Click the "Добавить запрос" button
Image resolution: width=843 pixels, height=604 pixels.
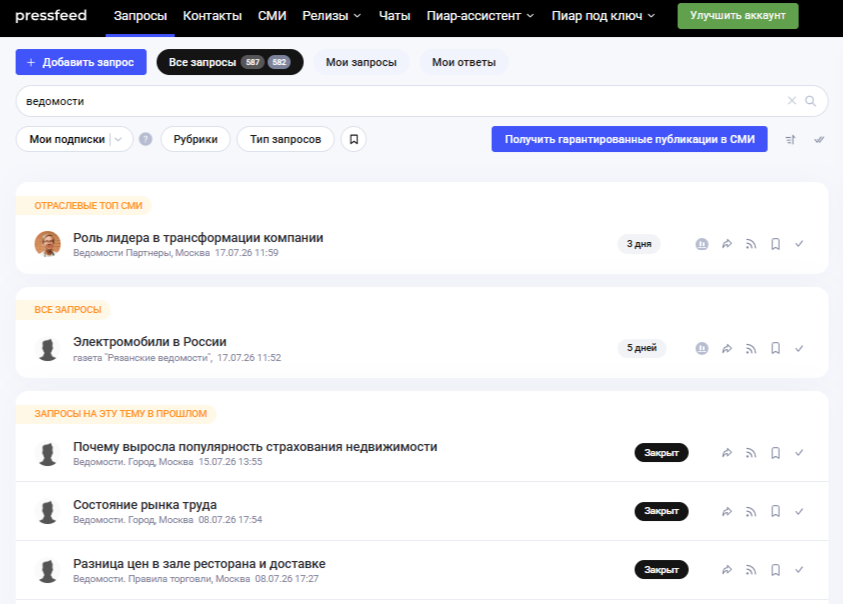click(81, 62)
